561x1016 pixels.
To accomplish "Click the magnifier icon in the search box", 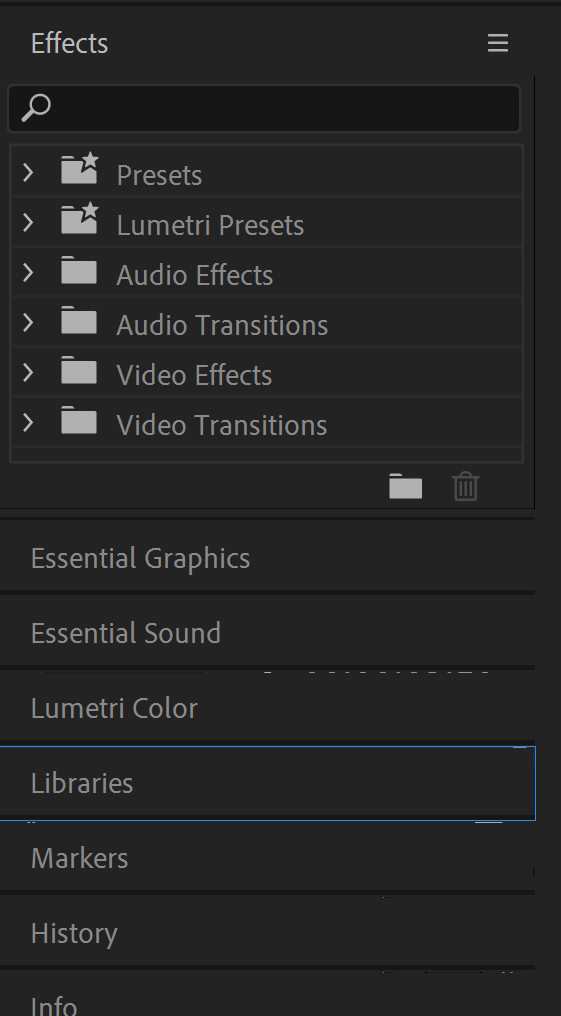I will [x=36, y=108].
